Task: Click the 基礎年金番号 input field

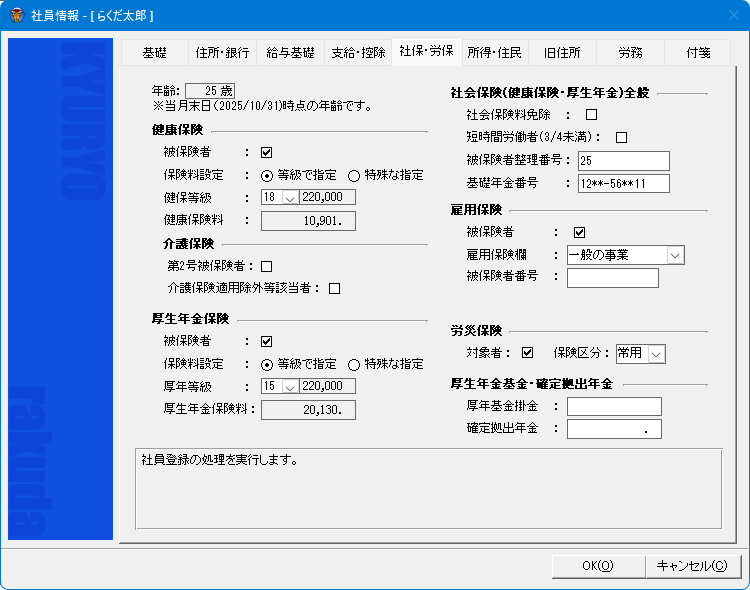Action: click(622, 183)
